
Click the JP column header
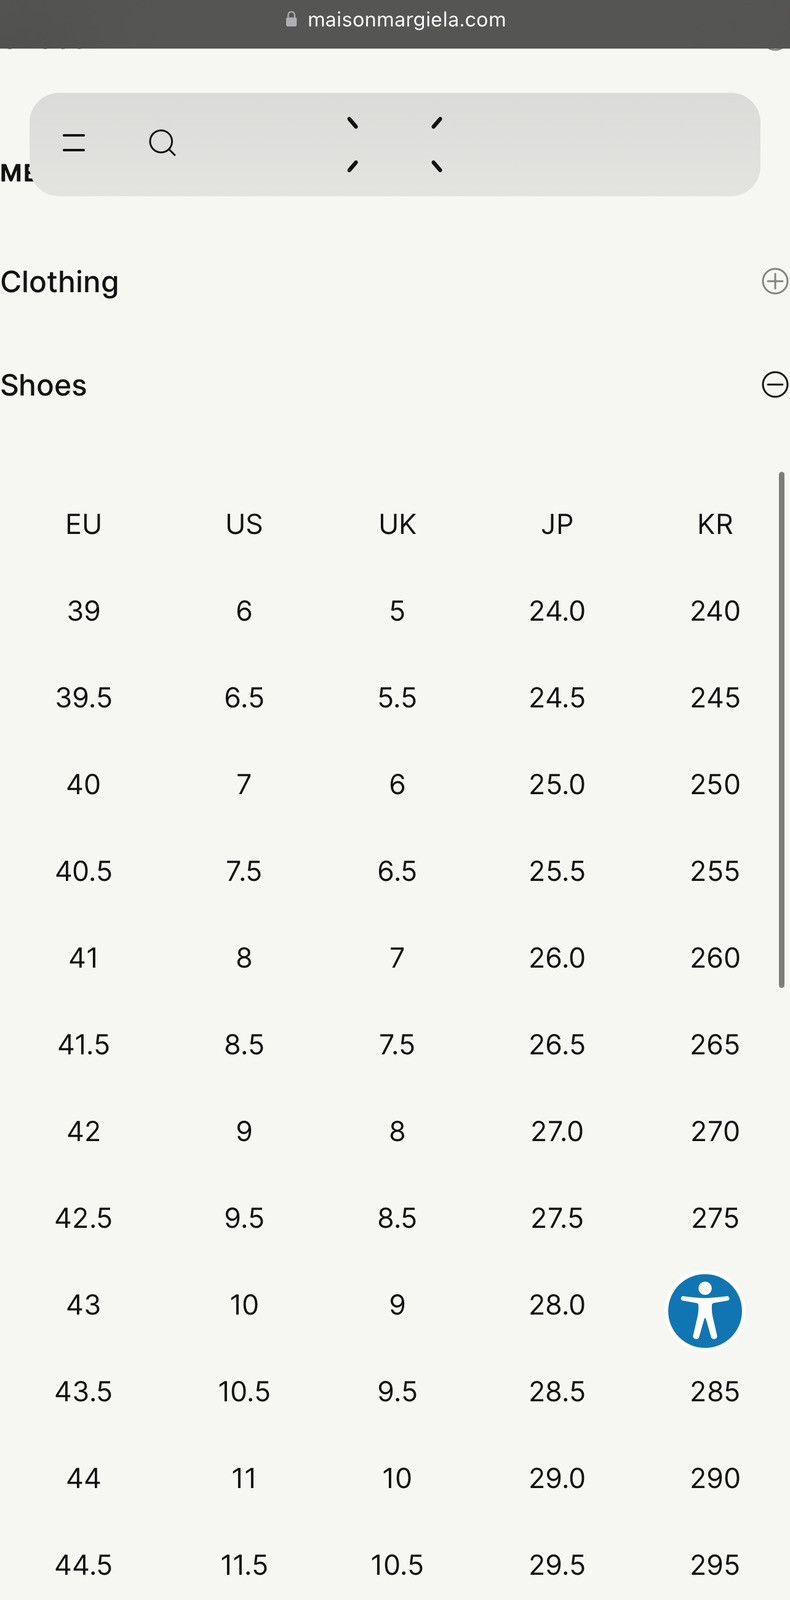[x=557, y=524]
